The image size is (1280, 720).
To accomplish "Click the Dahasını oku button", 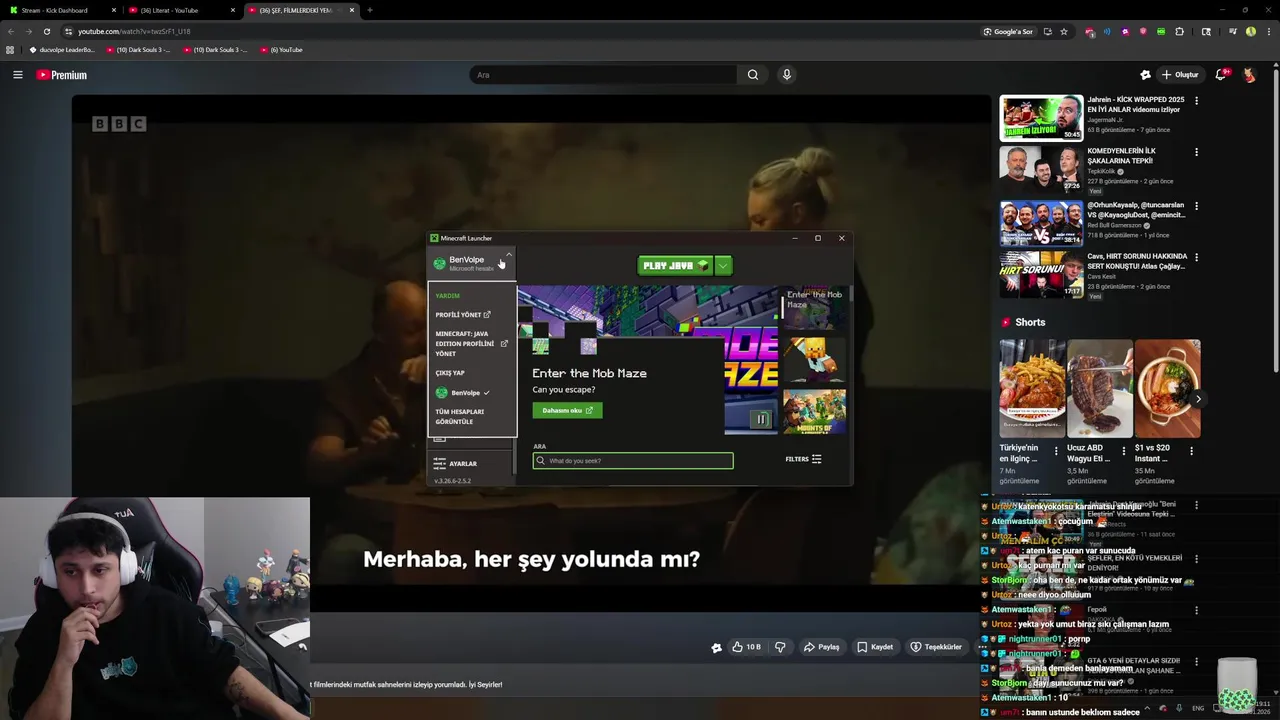I will (x=567, y=410).
